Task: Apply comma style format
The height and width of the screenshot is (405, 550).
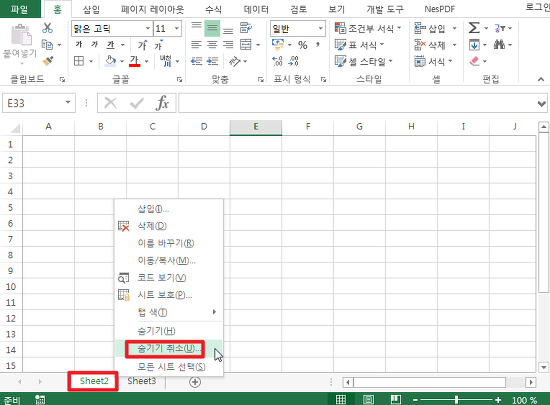Action: pyautogui.click(x=318, y=45)
